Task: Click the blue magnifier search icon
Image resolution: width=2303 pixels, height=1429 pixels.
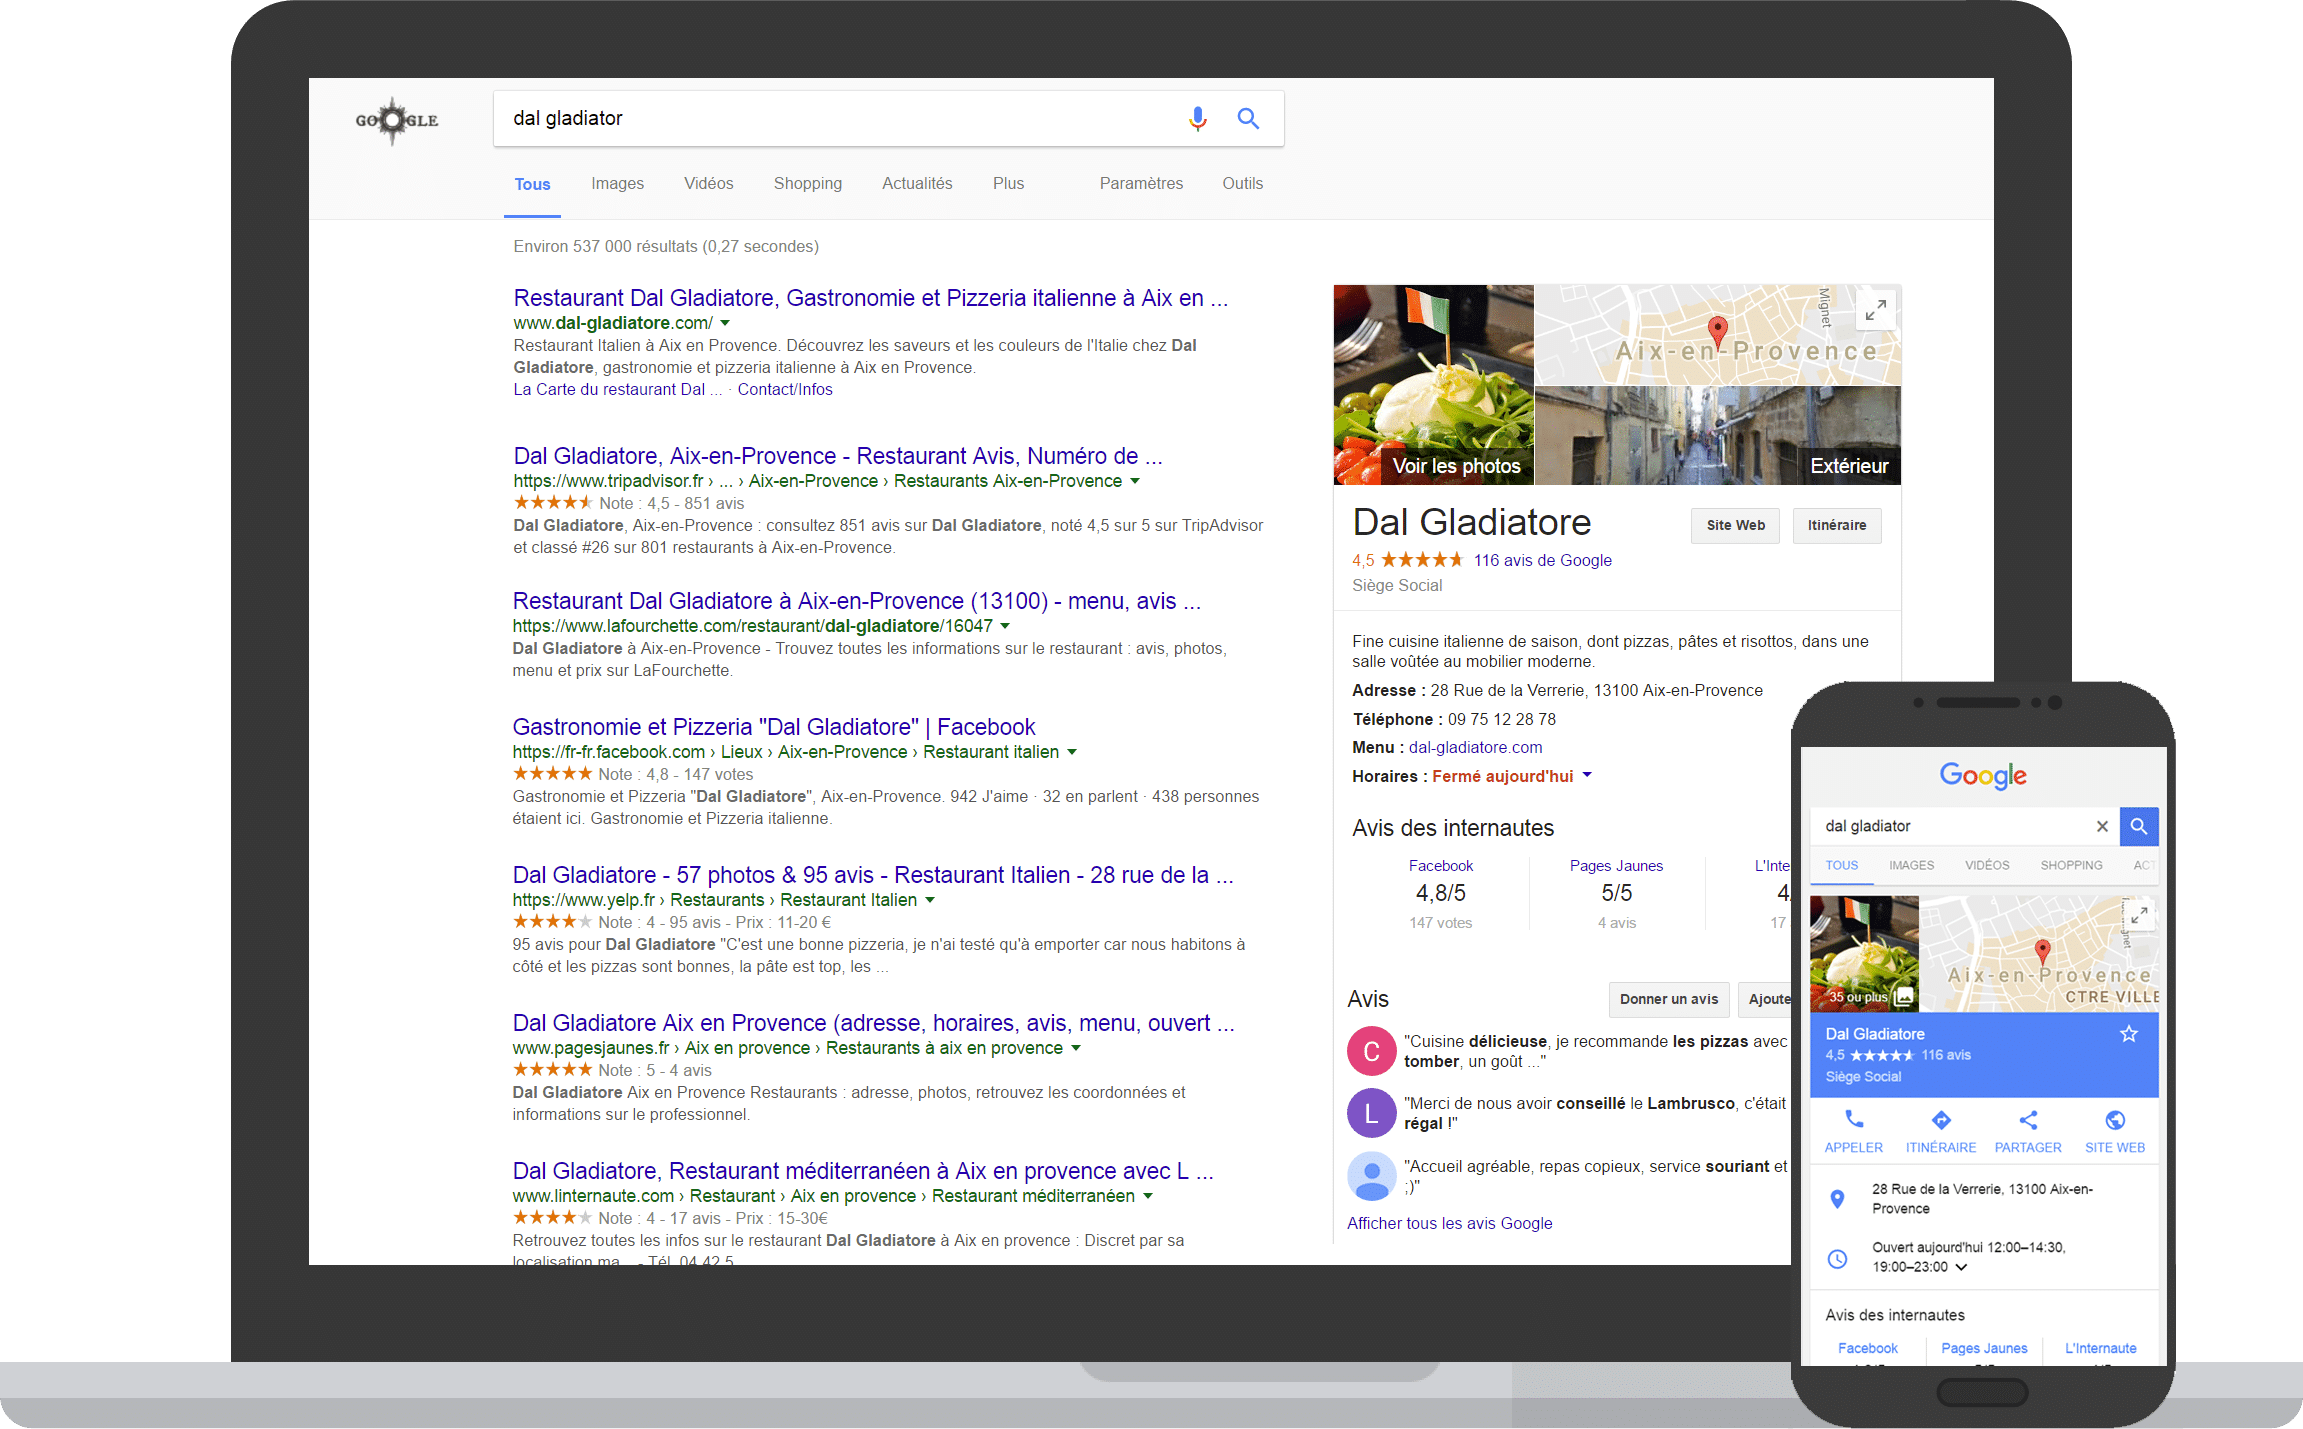Action: point(1248,119)
